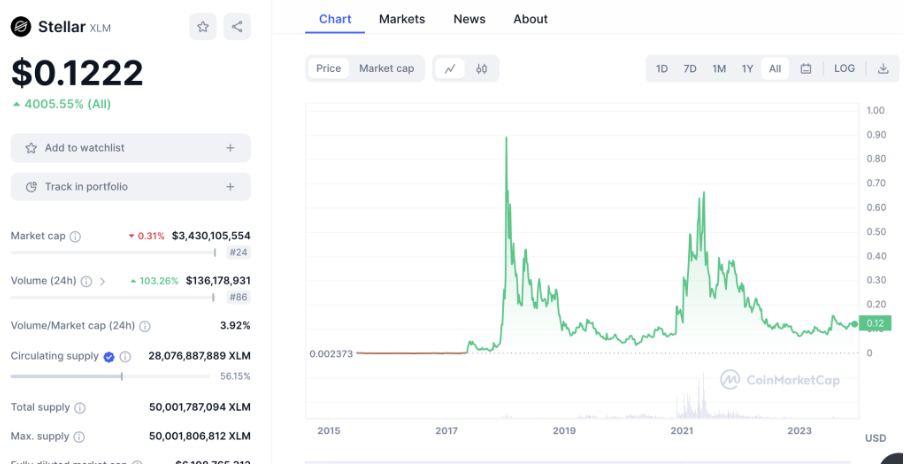Track in portfolio button

(131, 187)
